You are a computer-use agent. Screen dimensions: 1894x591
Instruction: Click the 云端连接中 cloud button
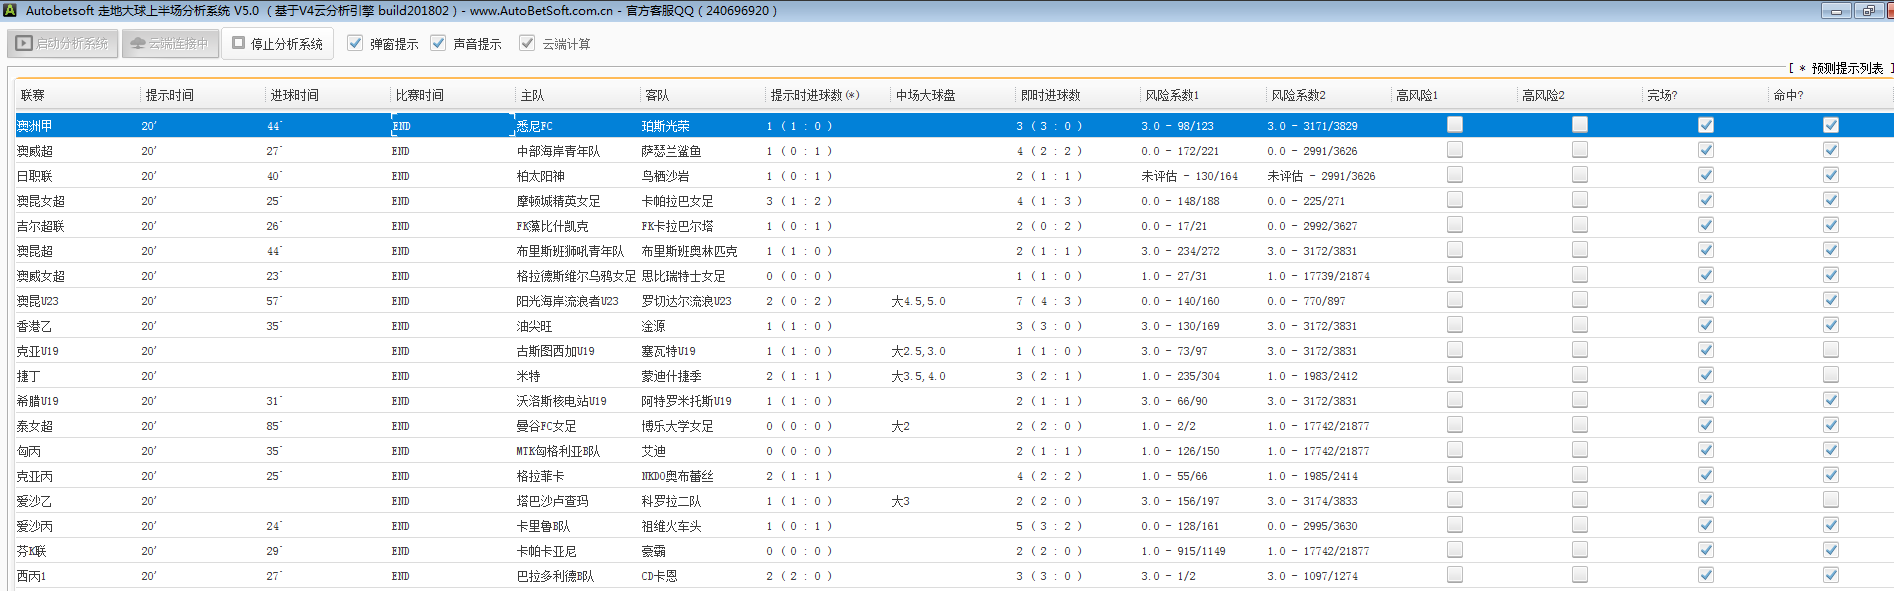170,44
